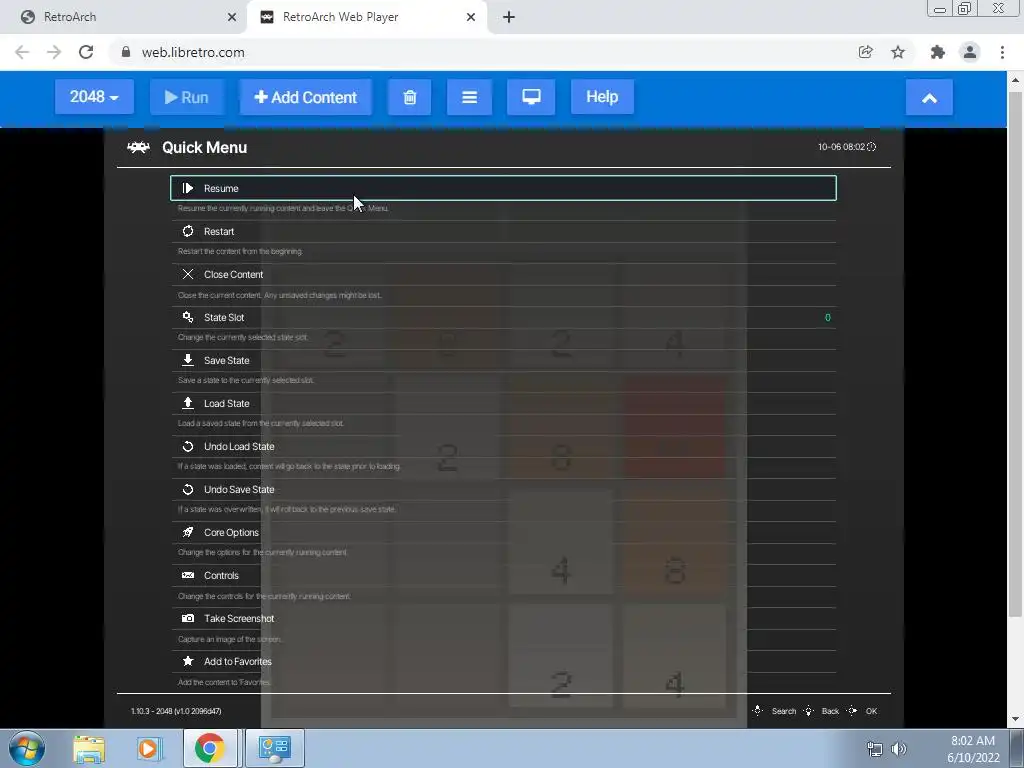This screenshot has width=1024, height=768.
Task: Select the Save State entry
Action: click(x=503, y=360)
